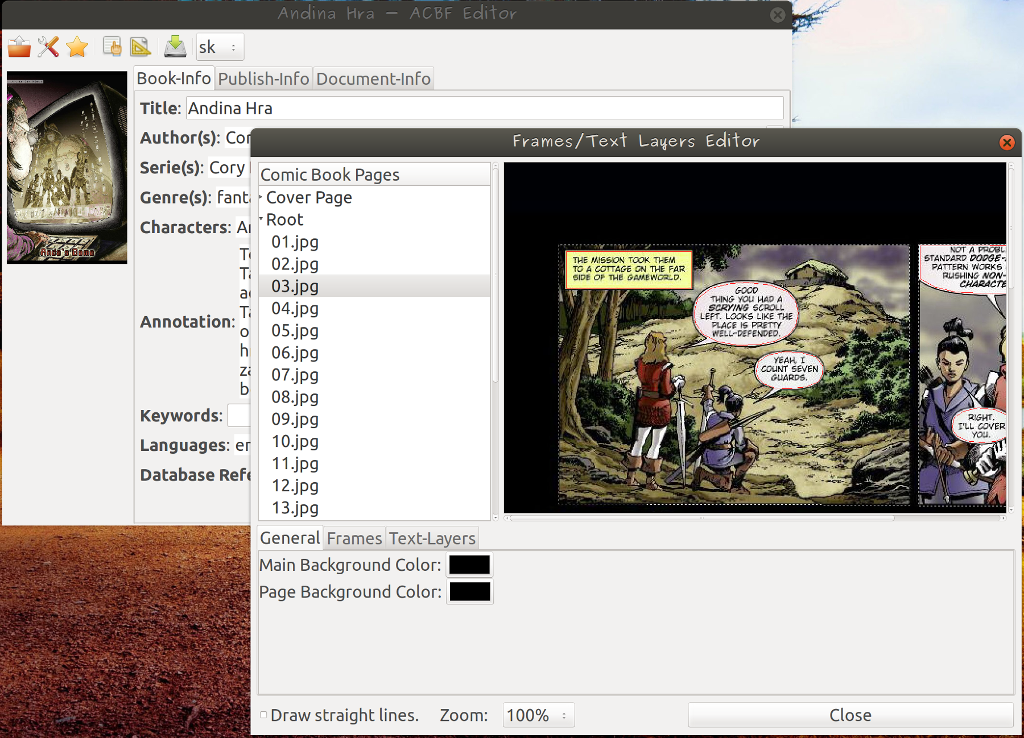Pick 11.jpg in Comic Book Pages
1024x738 pixels.
click(x=295, y=464)
